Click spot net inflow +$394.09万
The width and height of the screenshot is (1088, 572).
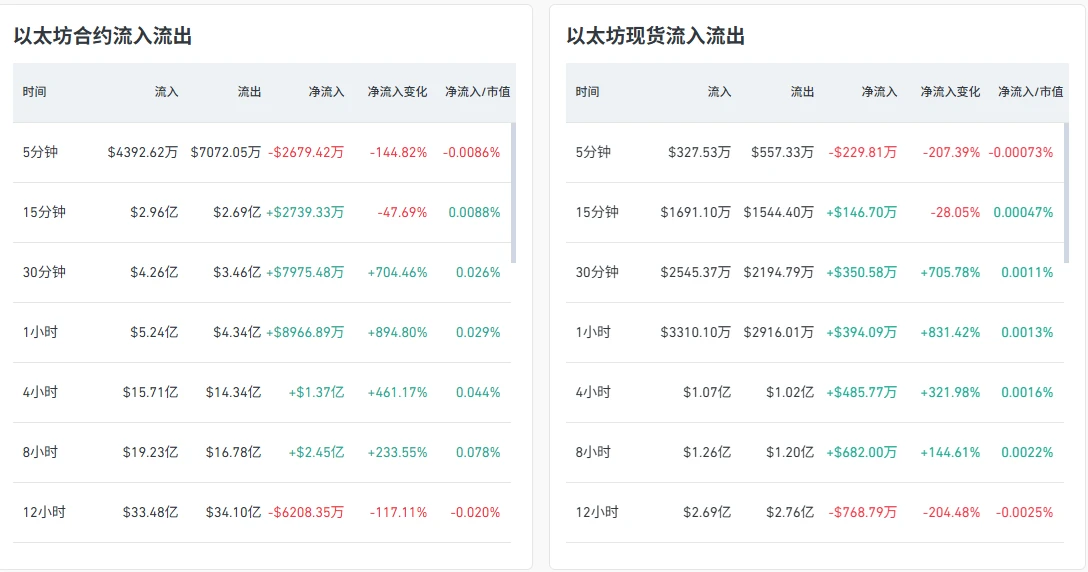[862, 333]
